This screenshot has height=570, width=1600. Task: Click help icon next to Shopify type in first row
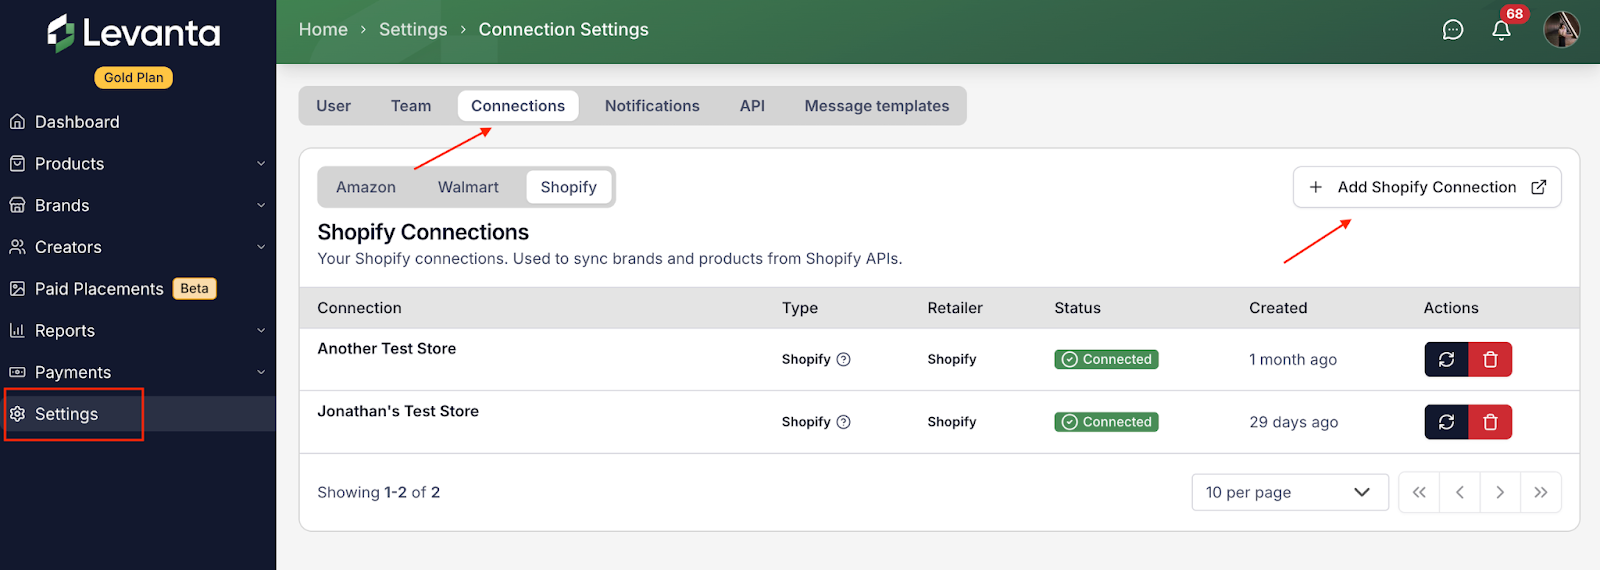tap(843, 360)
